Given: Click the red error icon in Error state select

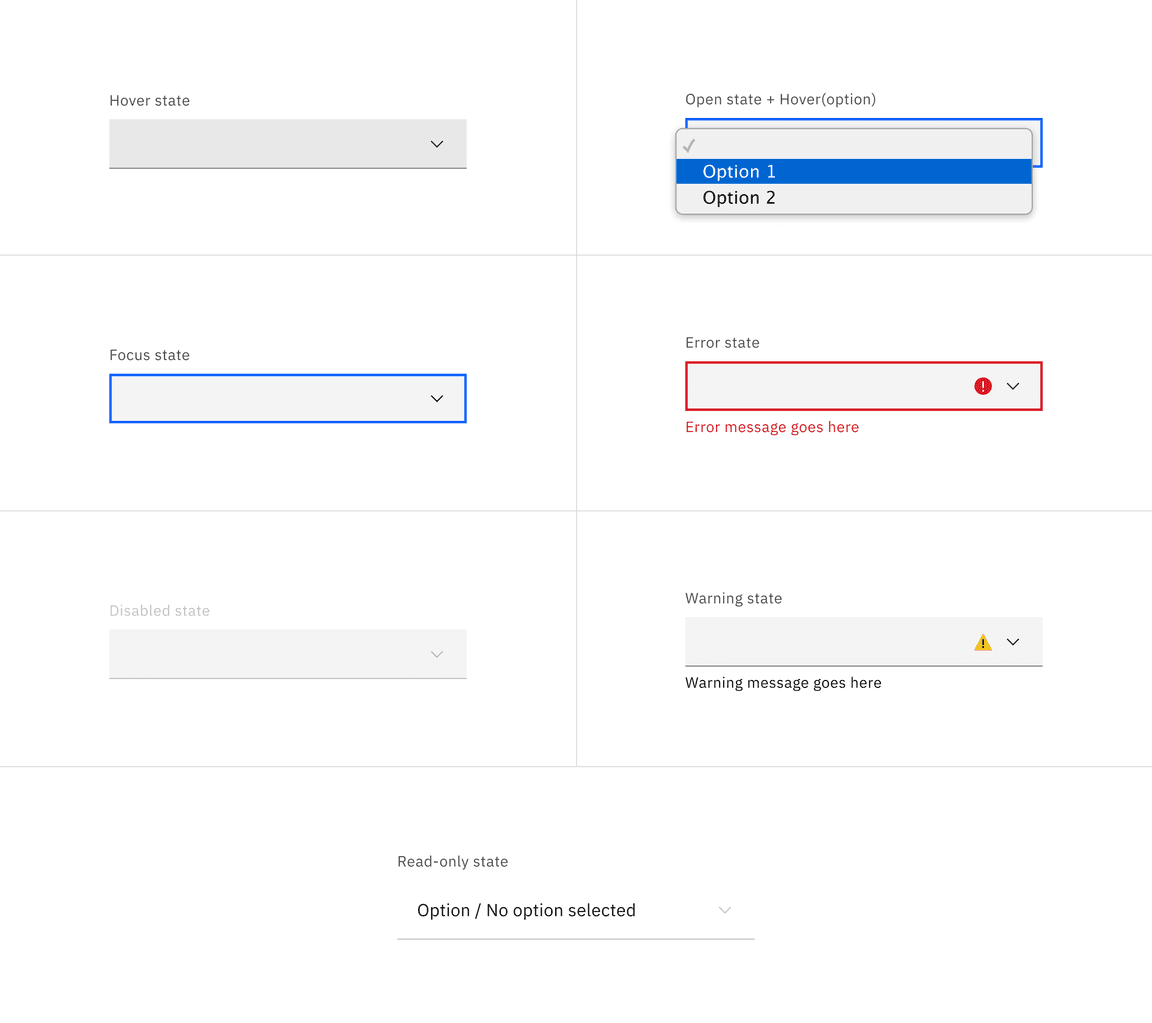Looking at the screenshot, I should point(983,386).
